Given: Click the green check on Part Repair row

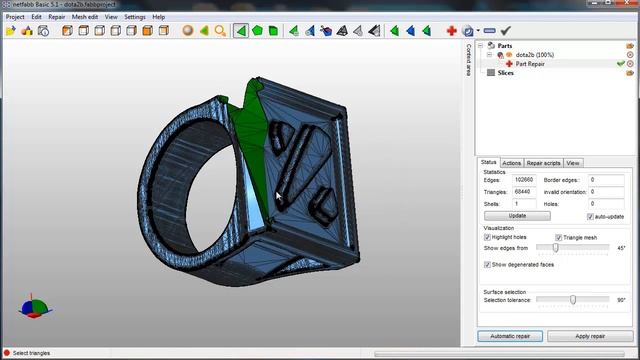Looking at the screenshot, I should pos(621,64).
